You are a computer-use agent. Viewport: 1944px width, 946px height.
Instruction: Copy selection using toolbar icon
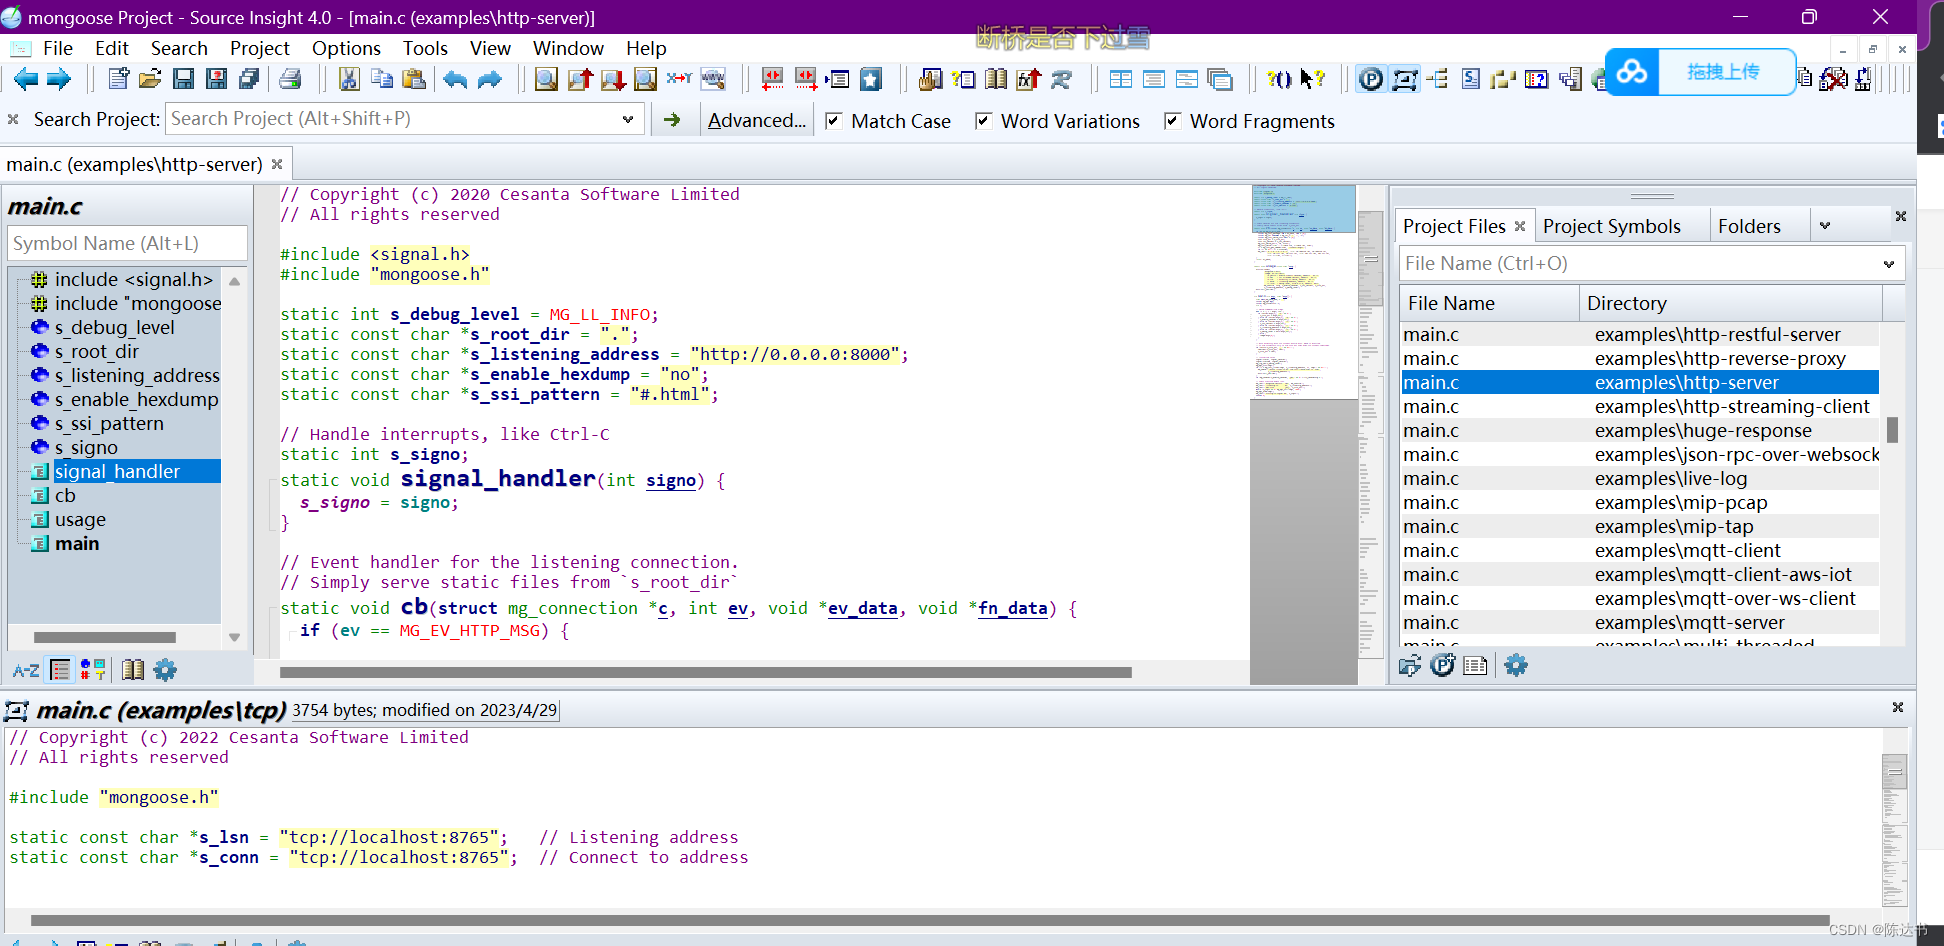(x=381, y=79)
